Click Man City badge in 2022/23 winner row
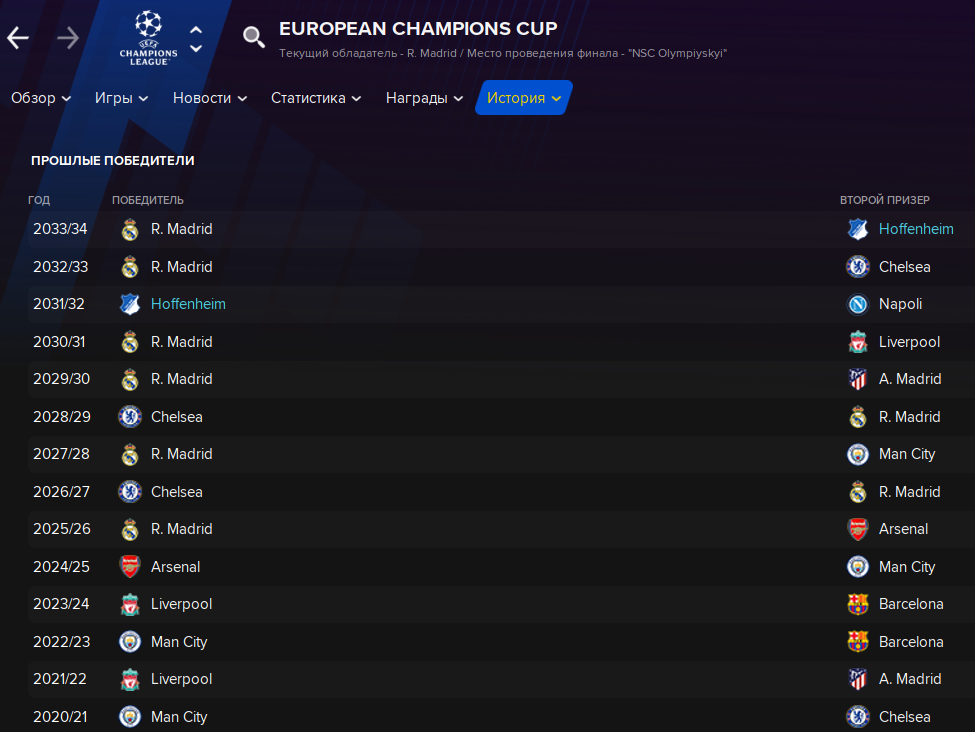975x732 pixels. tap(130, 642)
